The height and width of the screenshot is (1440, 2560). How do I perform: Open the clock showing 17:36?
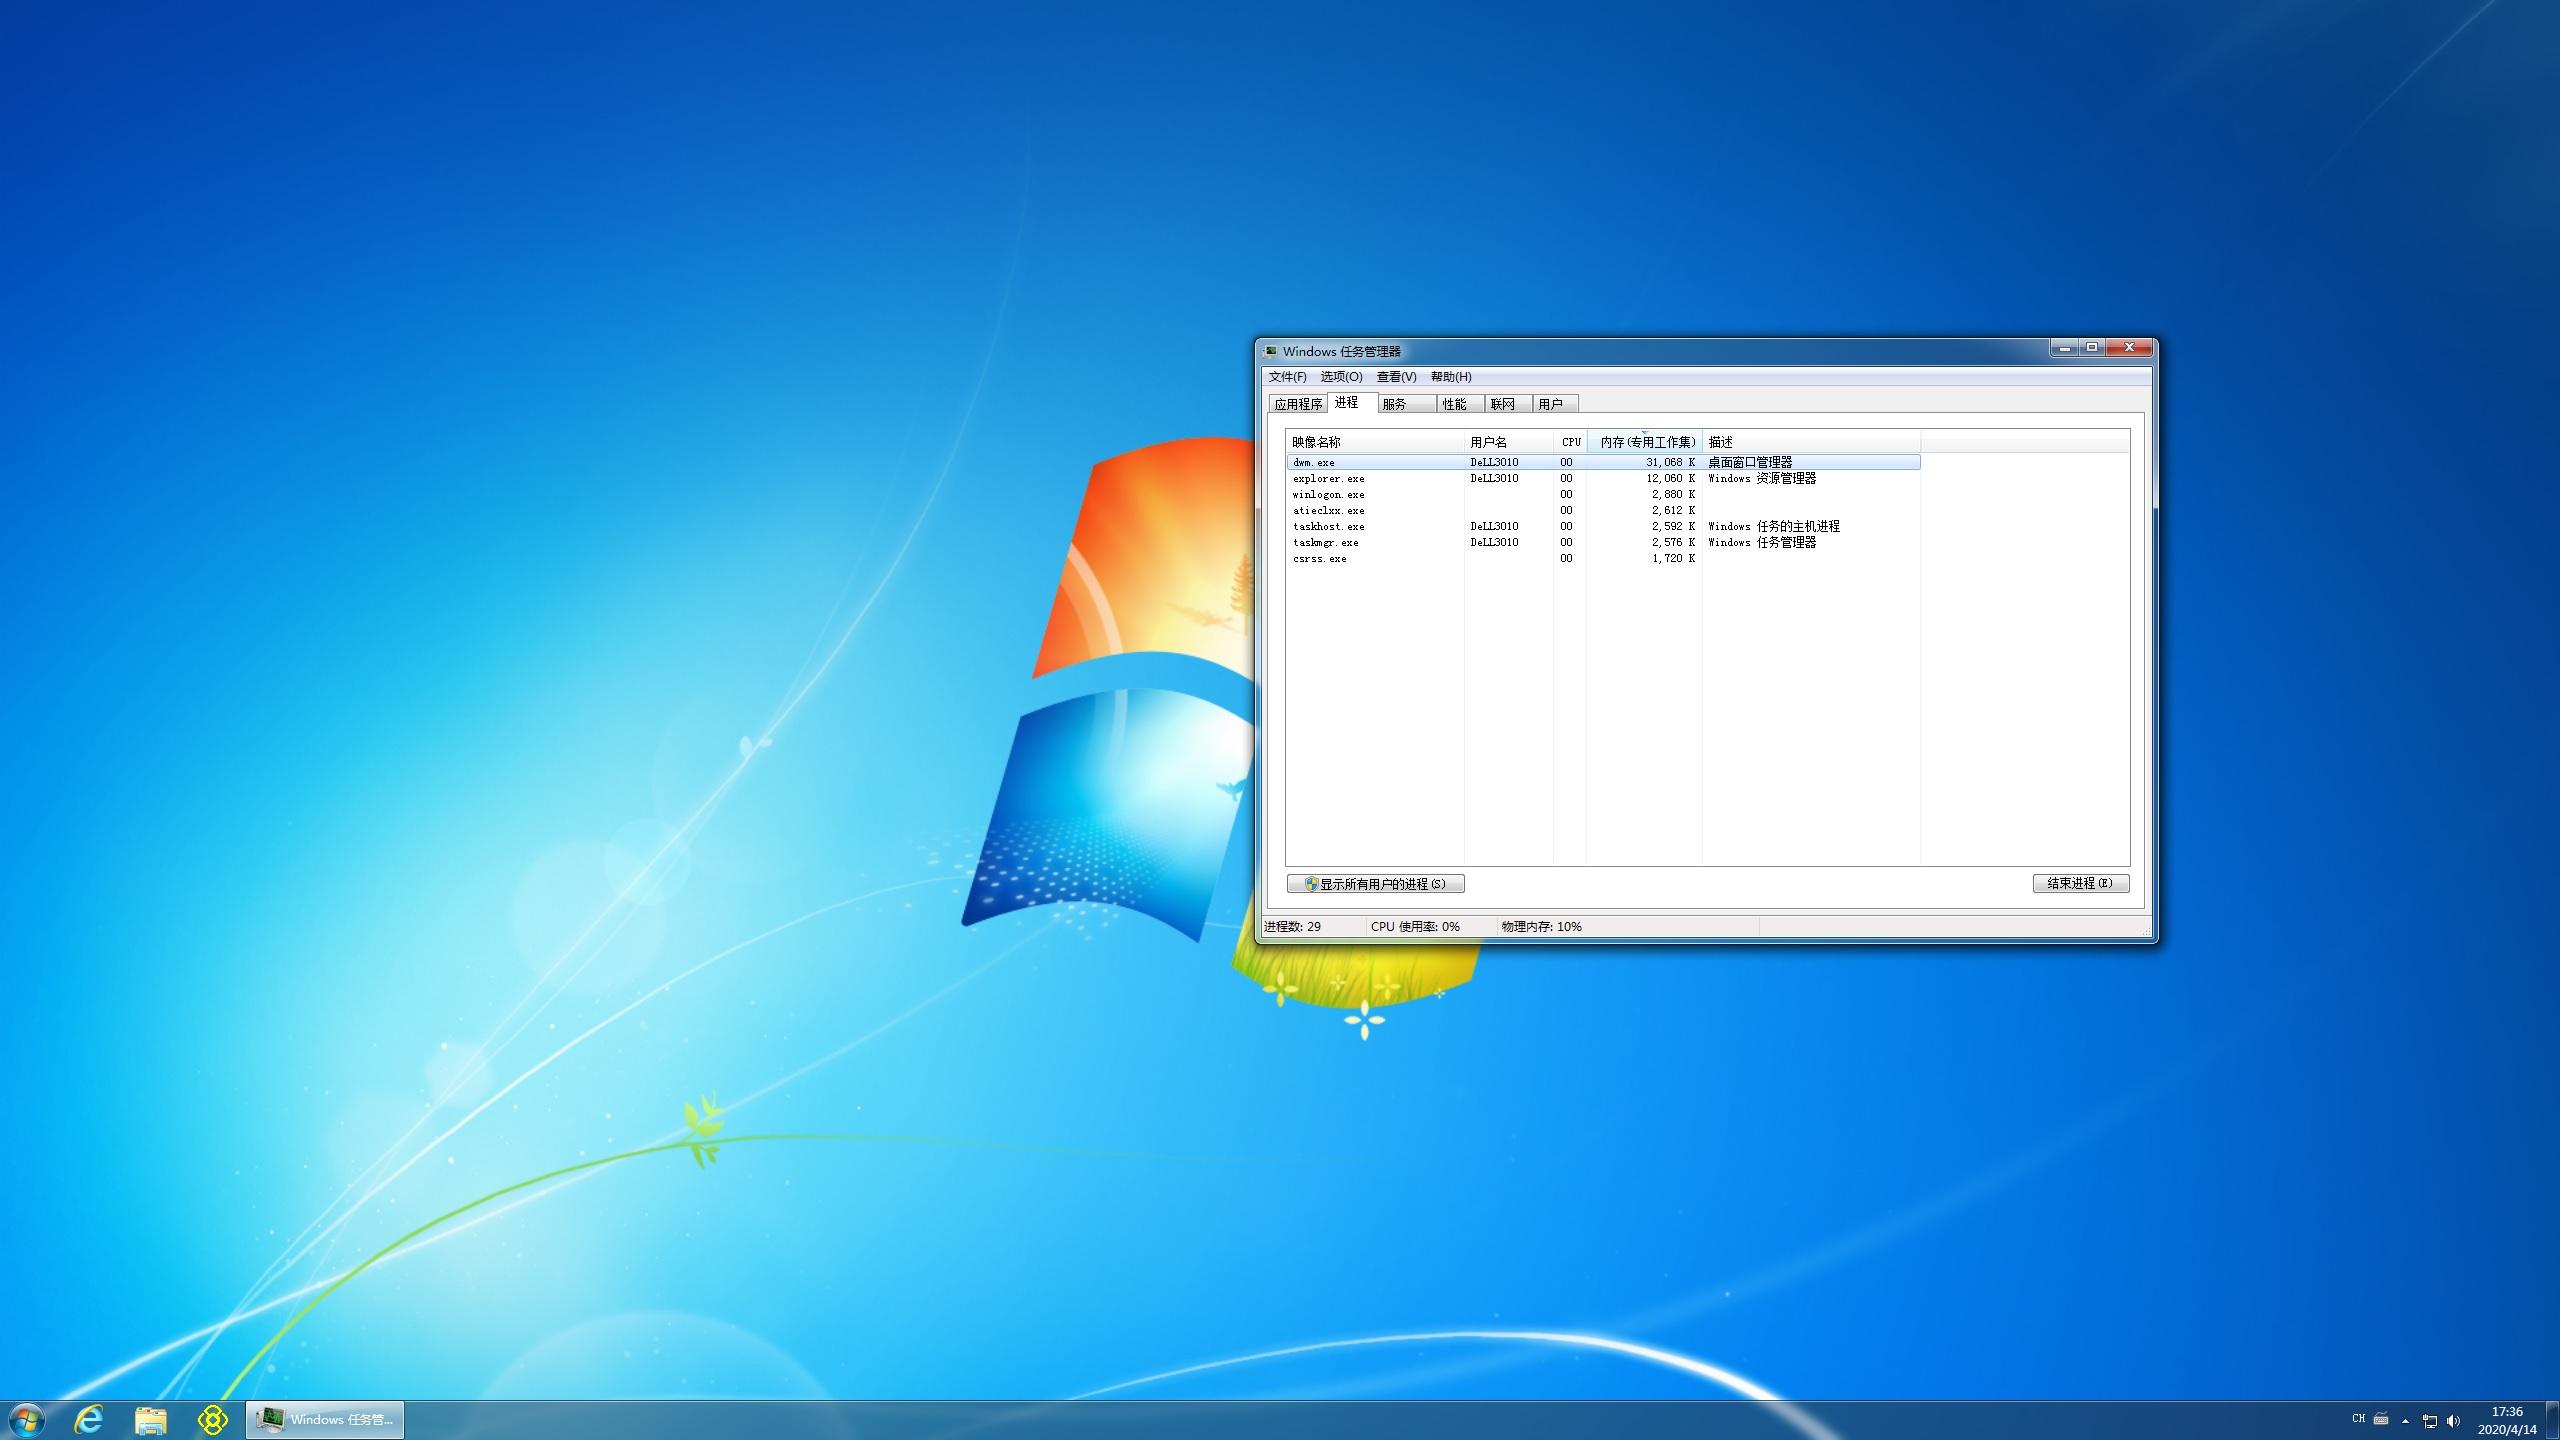click(x=2507, y=1420)
